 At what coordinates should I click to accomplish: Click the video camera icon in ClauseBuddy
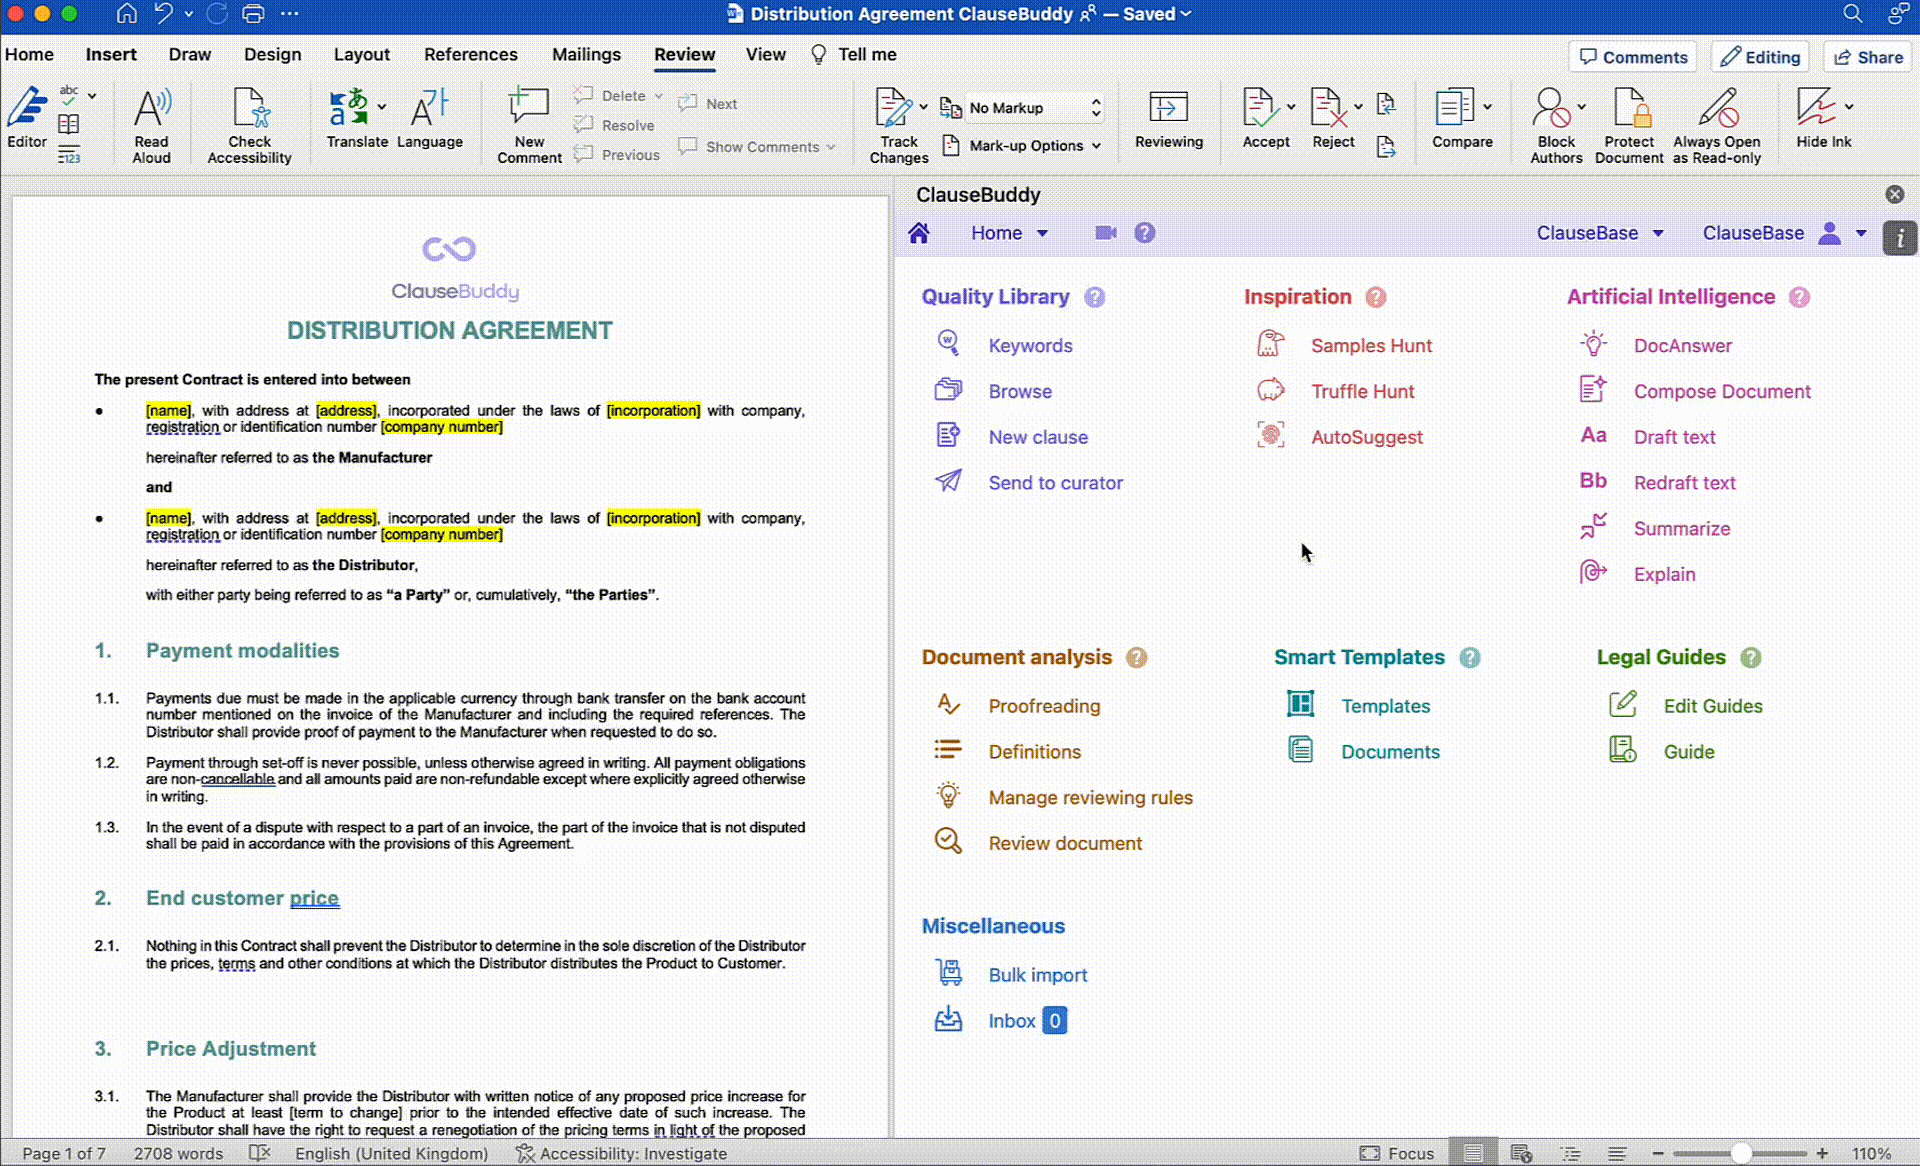[1105, 233]
